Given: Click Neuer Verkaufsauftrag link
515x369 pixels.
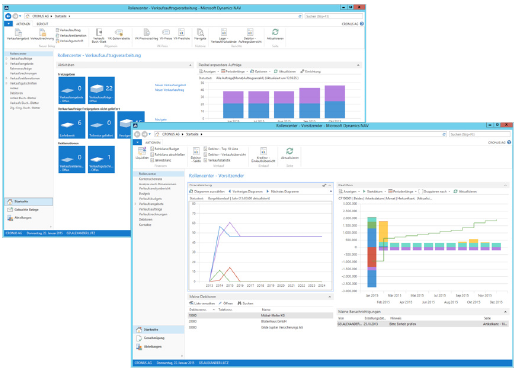Looking at the screenshot, I should 169,90.
